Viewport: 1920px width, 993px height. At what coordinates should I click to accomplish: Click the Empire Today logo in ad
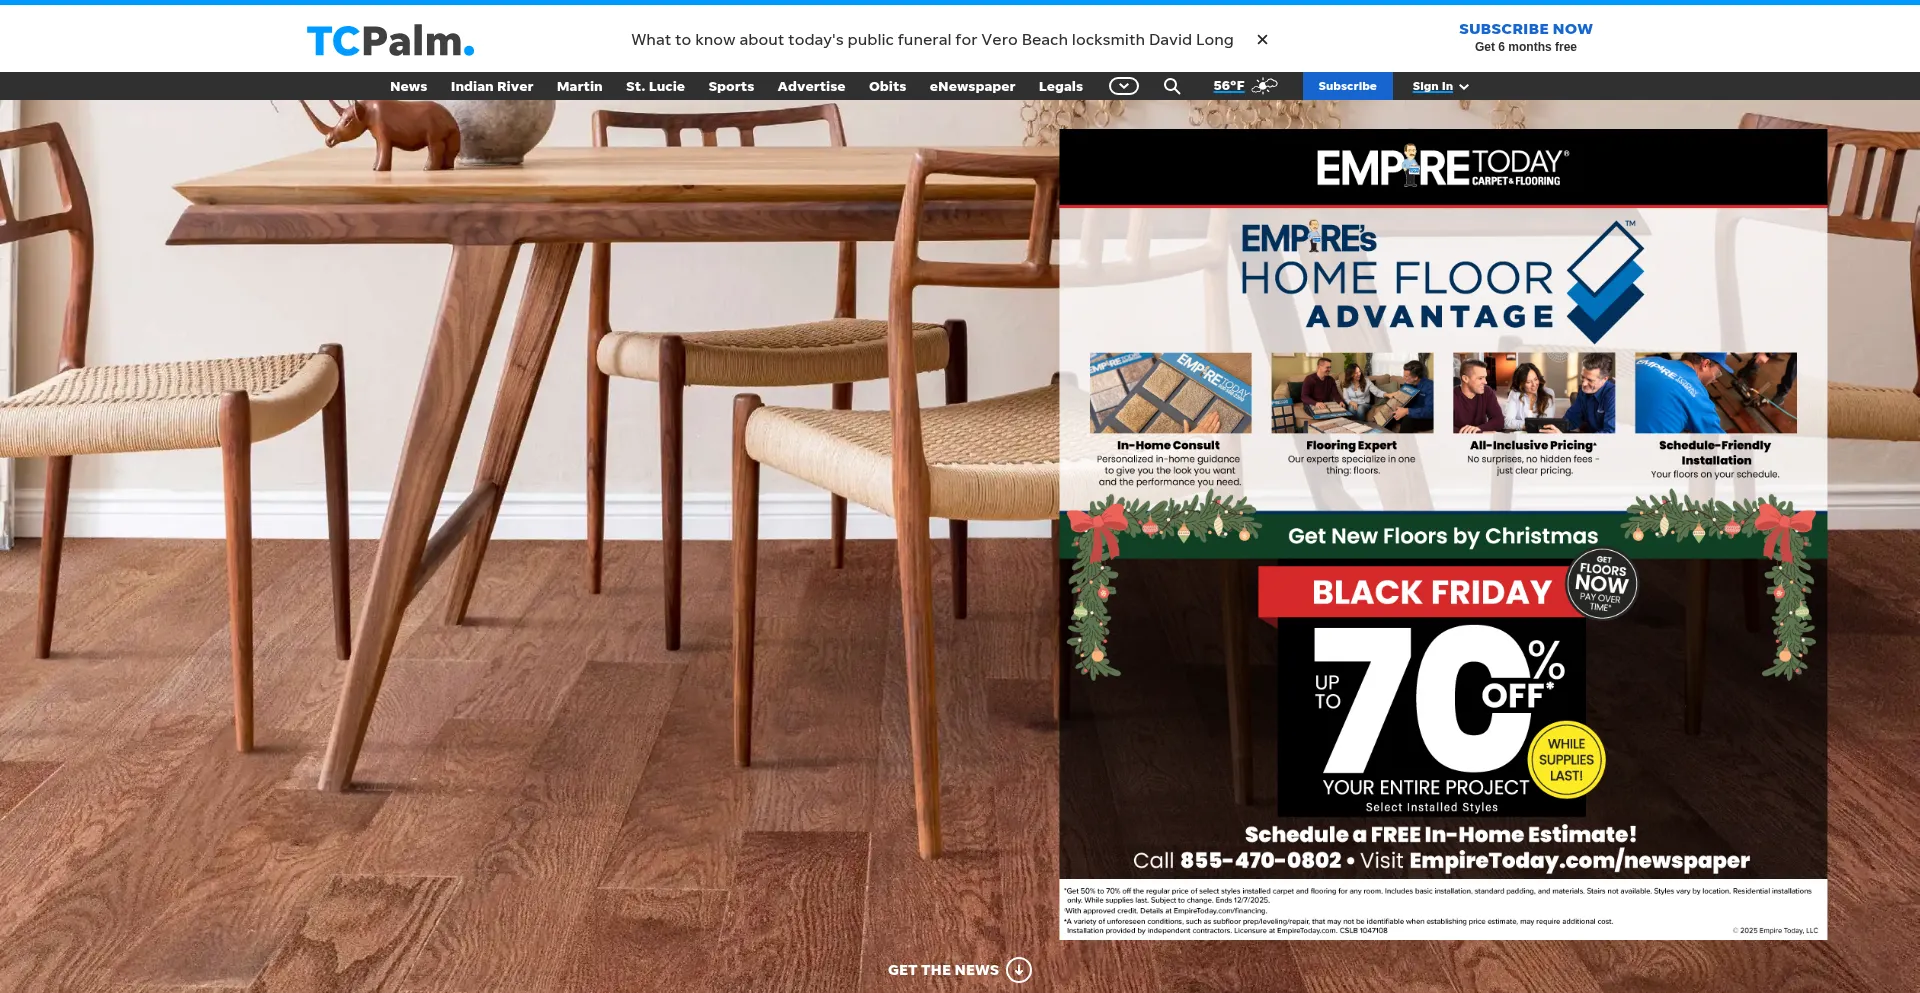pyautogui.click(x=1442, y=167)
